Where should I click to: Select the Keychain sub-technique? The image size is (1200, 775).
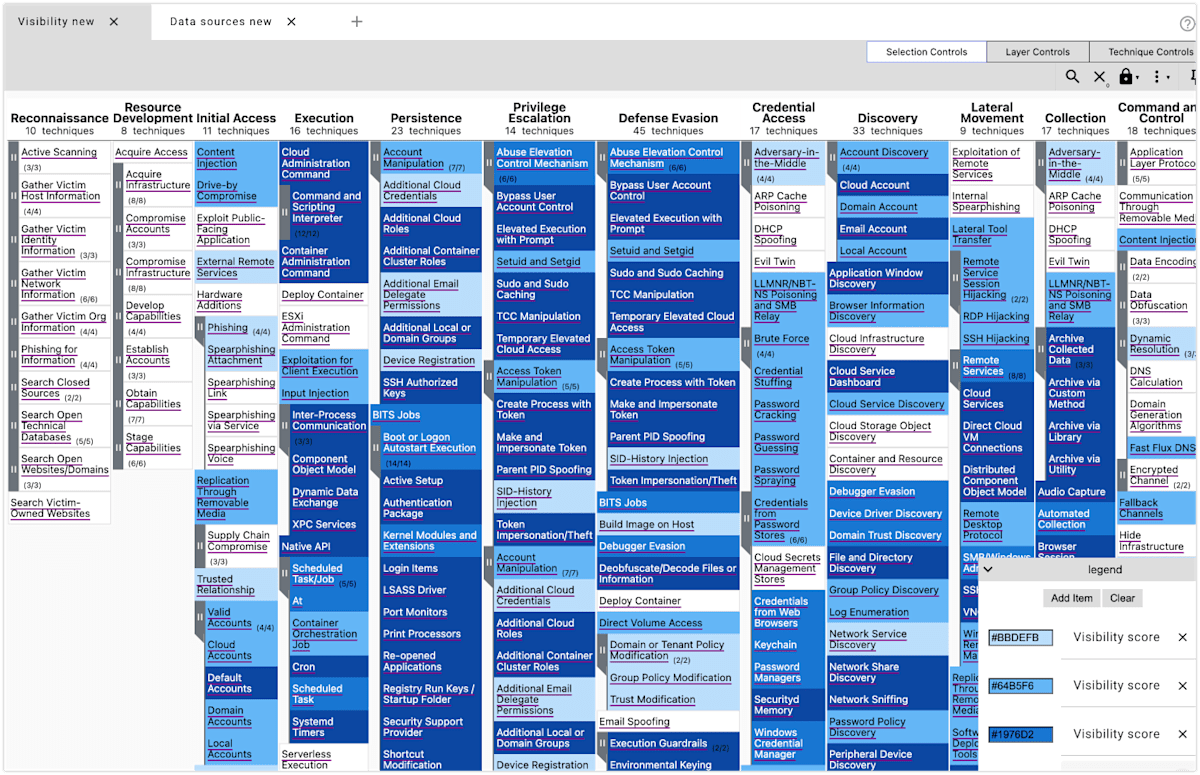tap(788, 645)
